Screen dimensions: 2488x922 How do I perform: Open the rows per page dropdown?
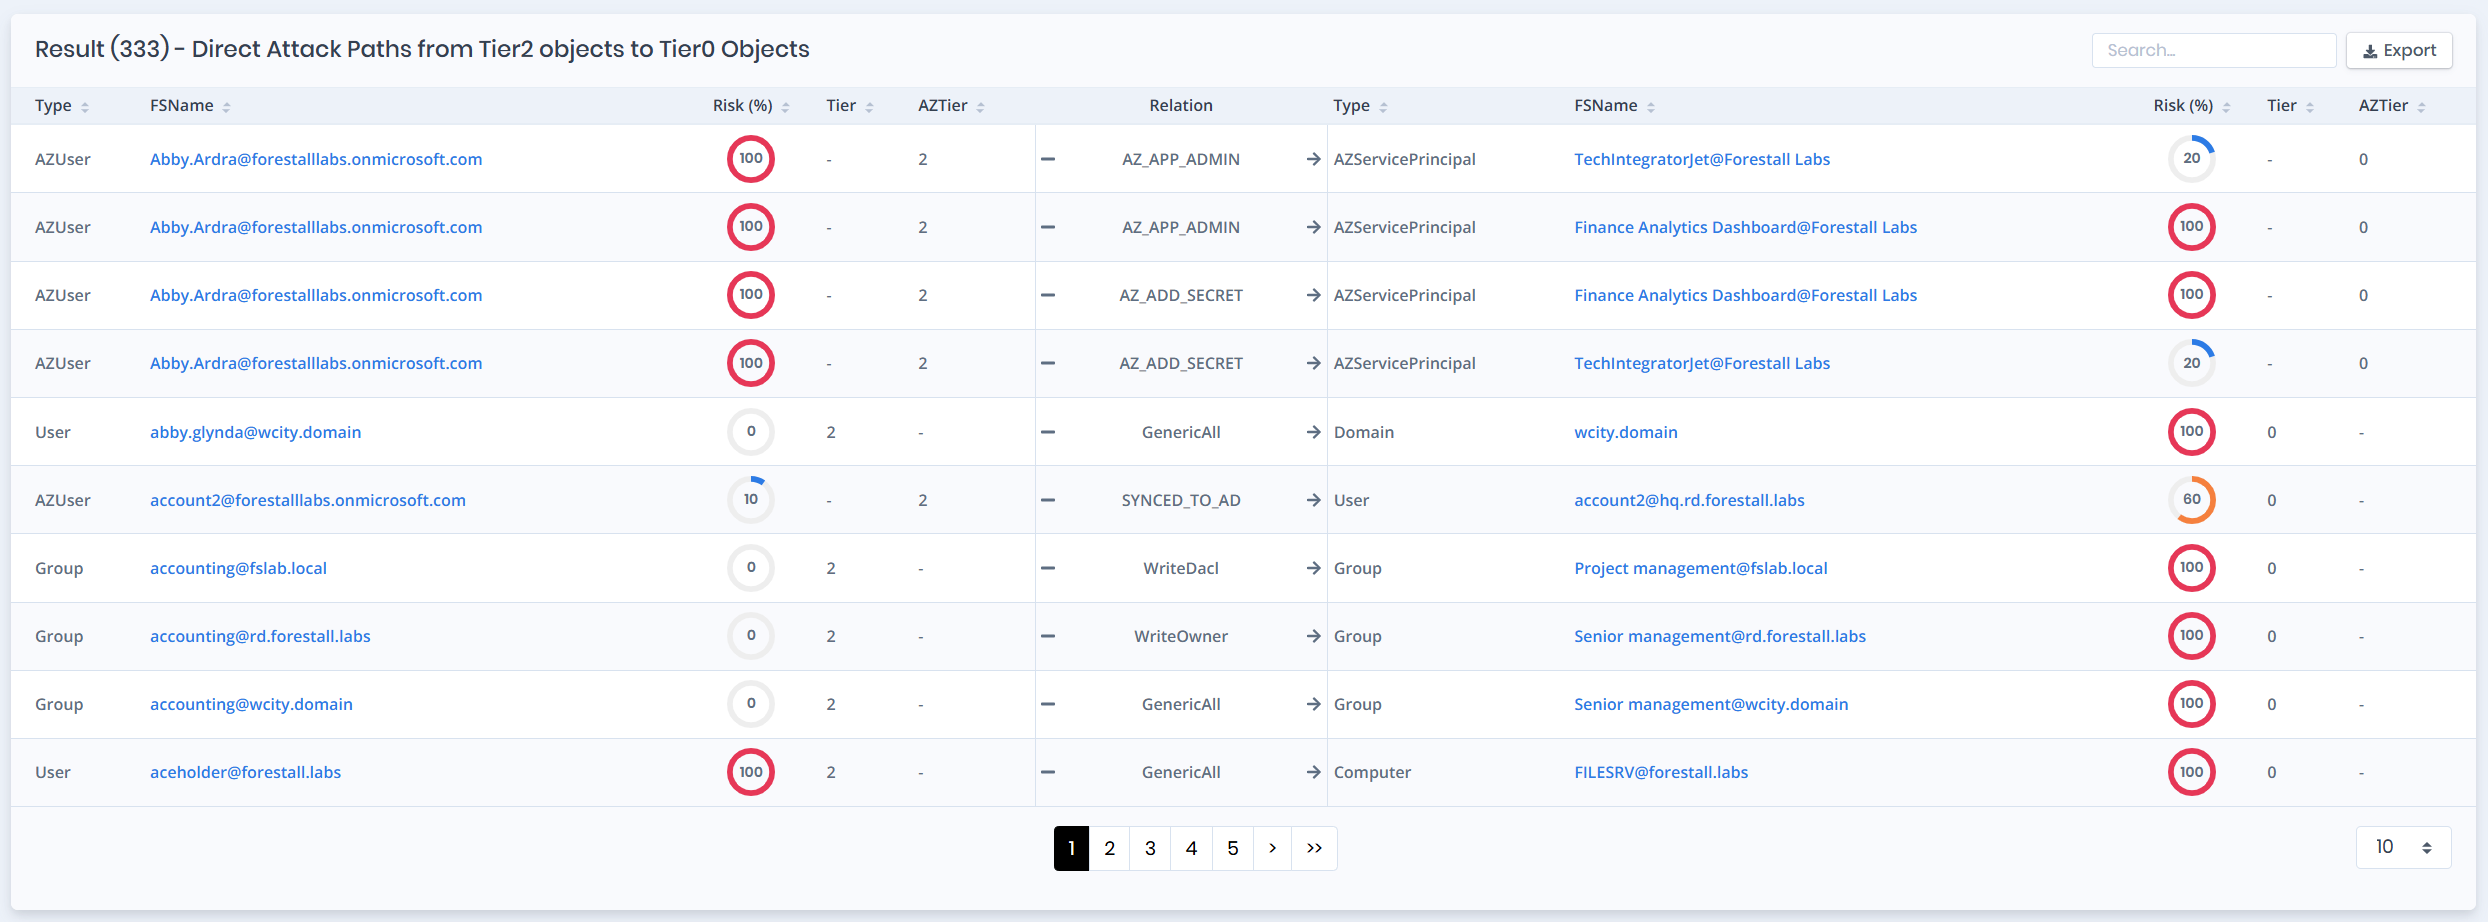(x=2403, y=848)
